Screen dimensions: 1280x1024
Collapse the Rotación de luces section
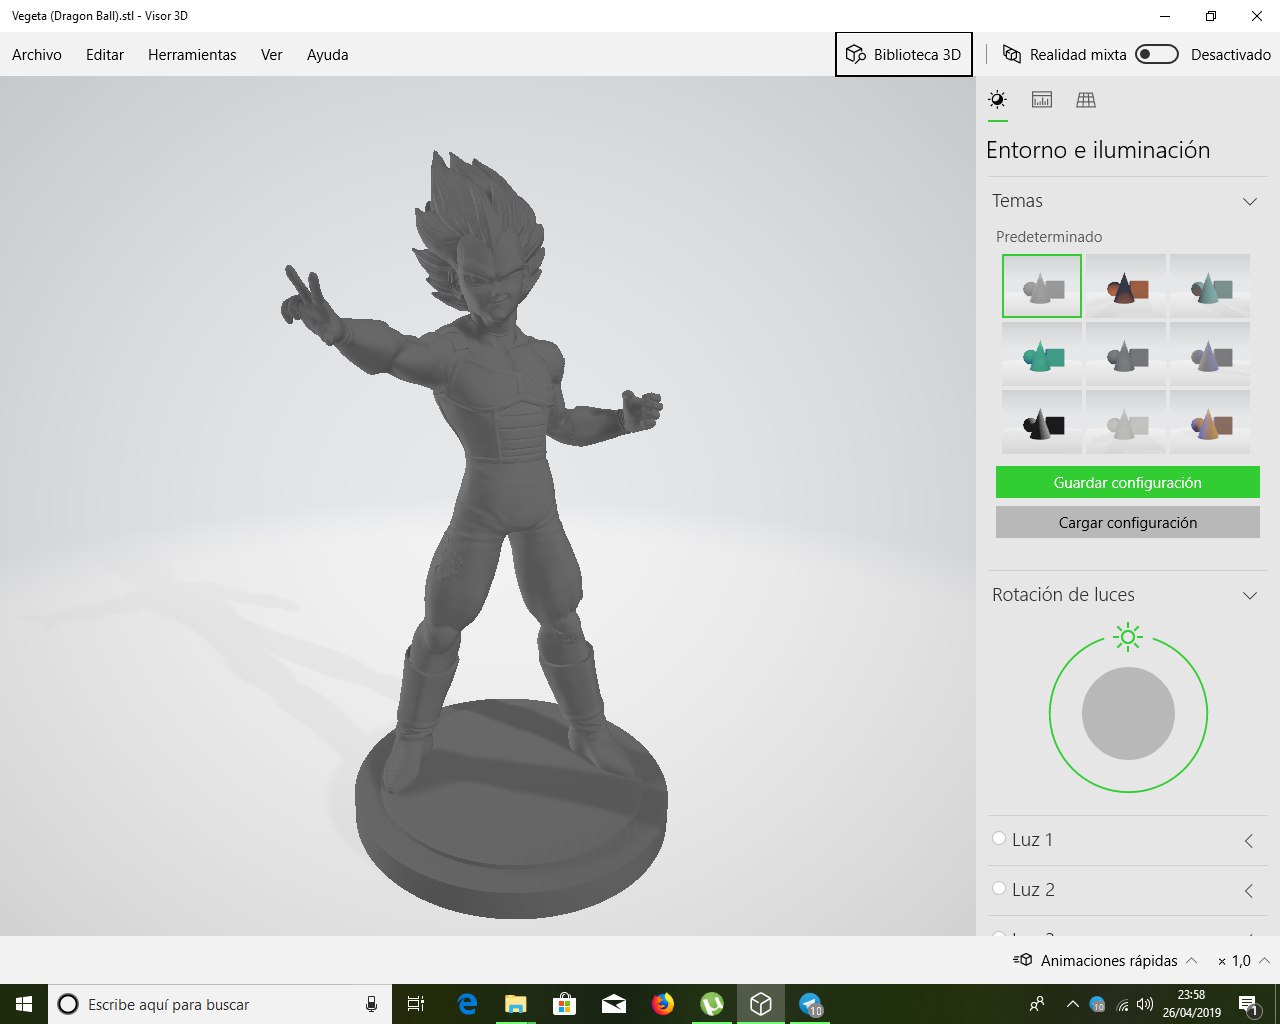[1249, 595]
